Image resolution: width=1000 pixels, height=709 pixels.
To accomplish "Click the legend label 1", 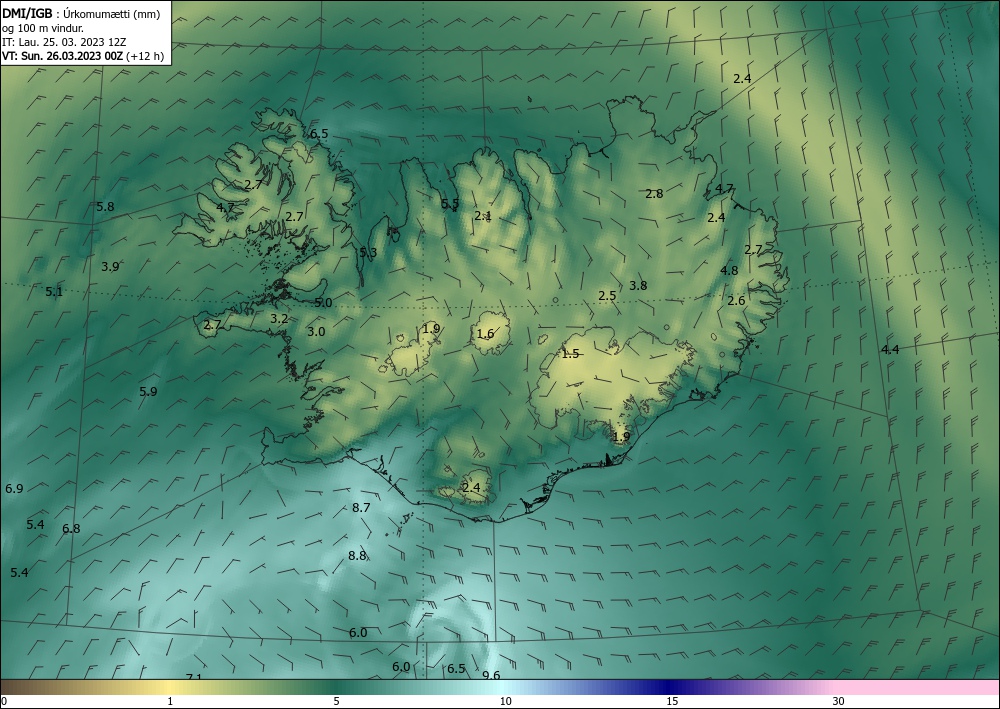I will coord(170,702).
